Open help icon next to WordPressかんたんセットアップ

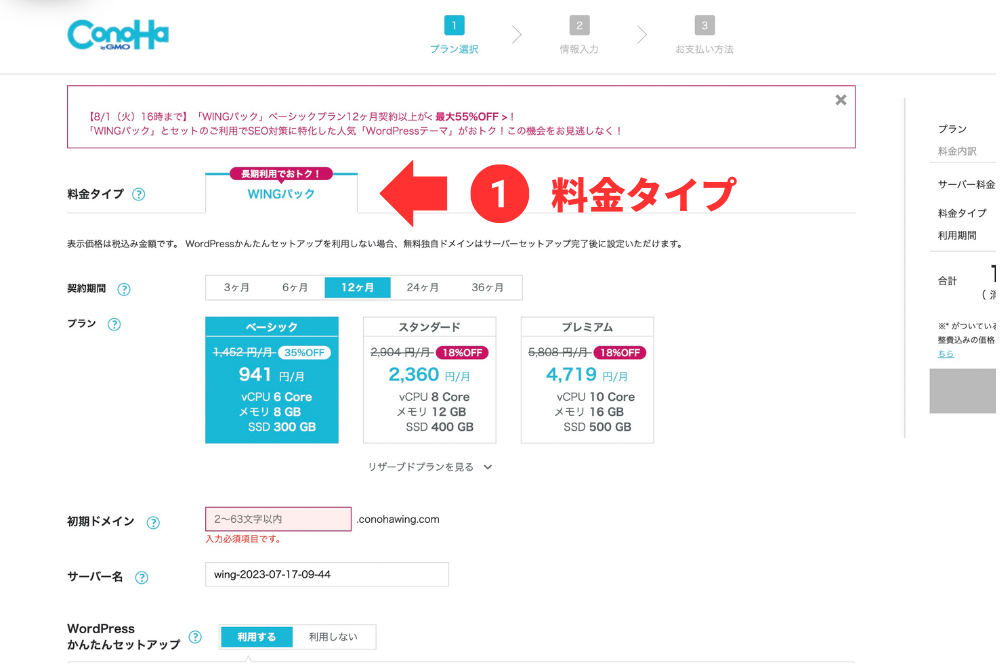coord(196,637)
